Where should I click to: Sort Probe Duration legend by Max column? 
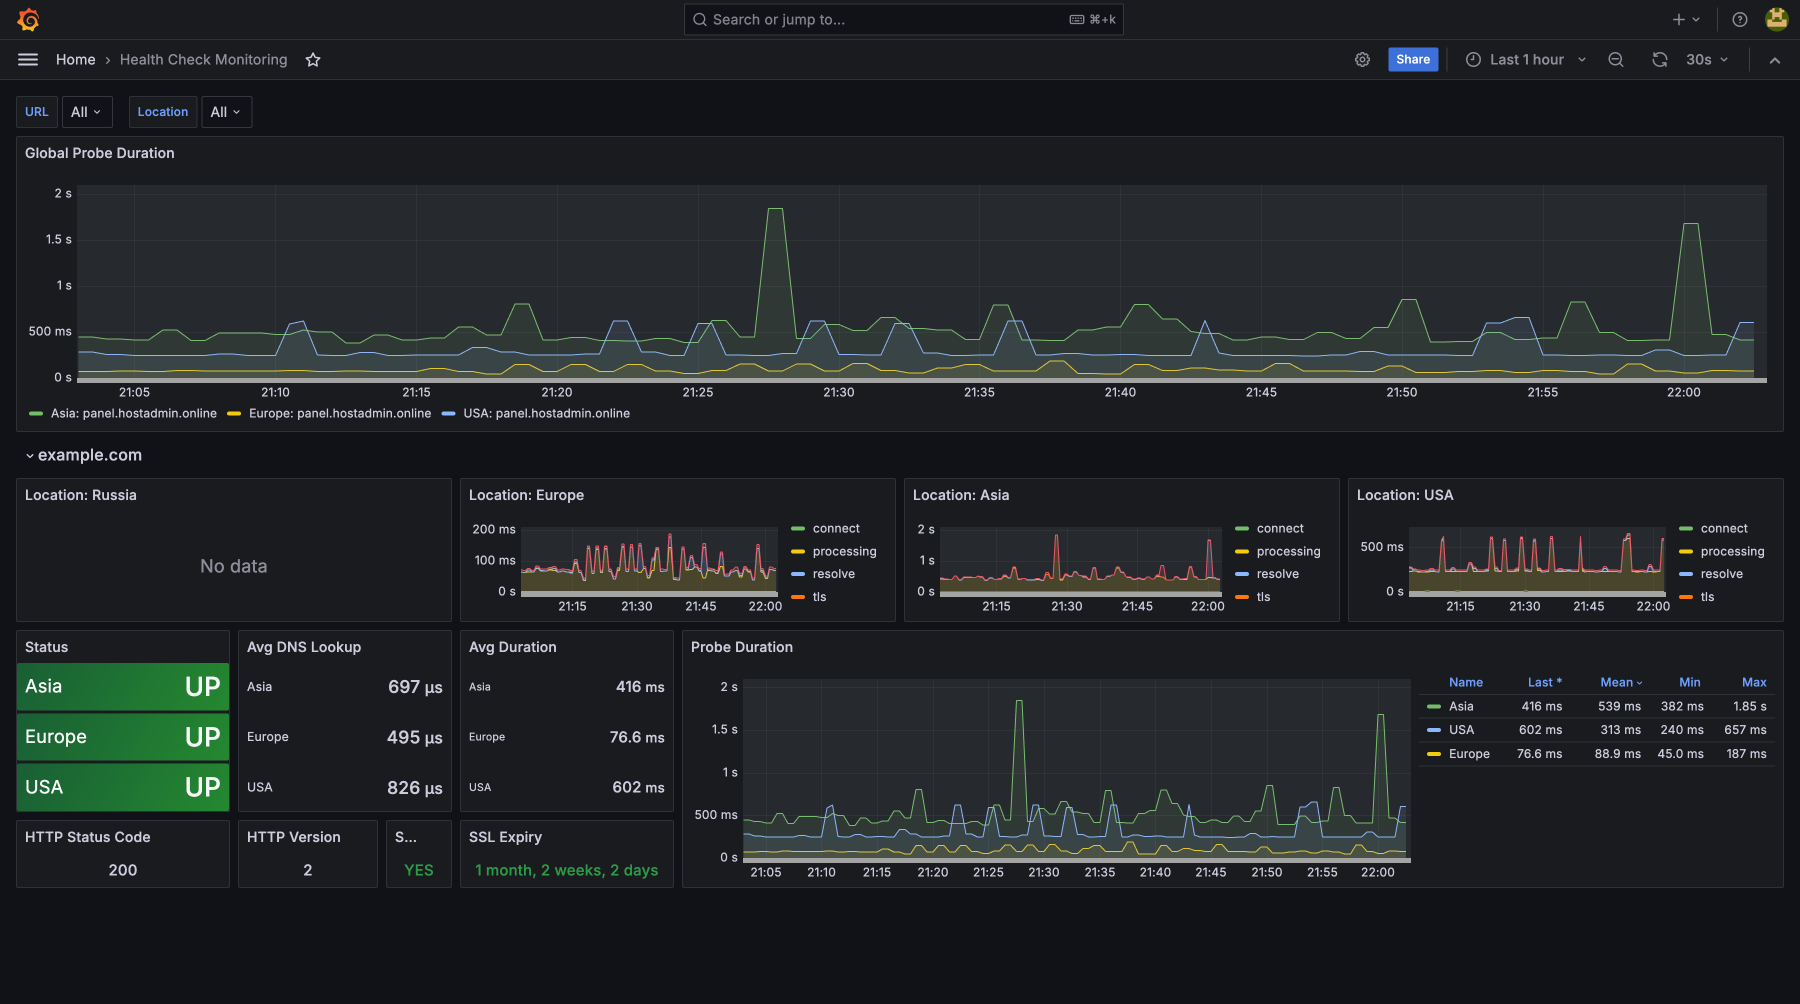[1754, 683]
